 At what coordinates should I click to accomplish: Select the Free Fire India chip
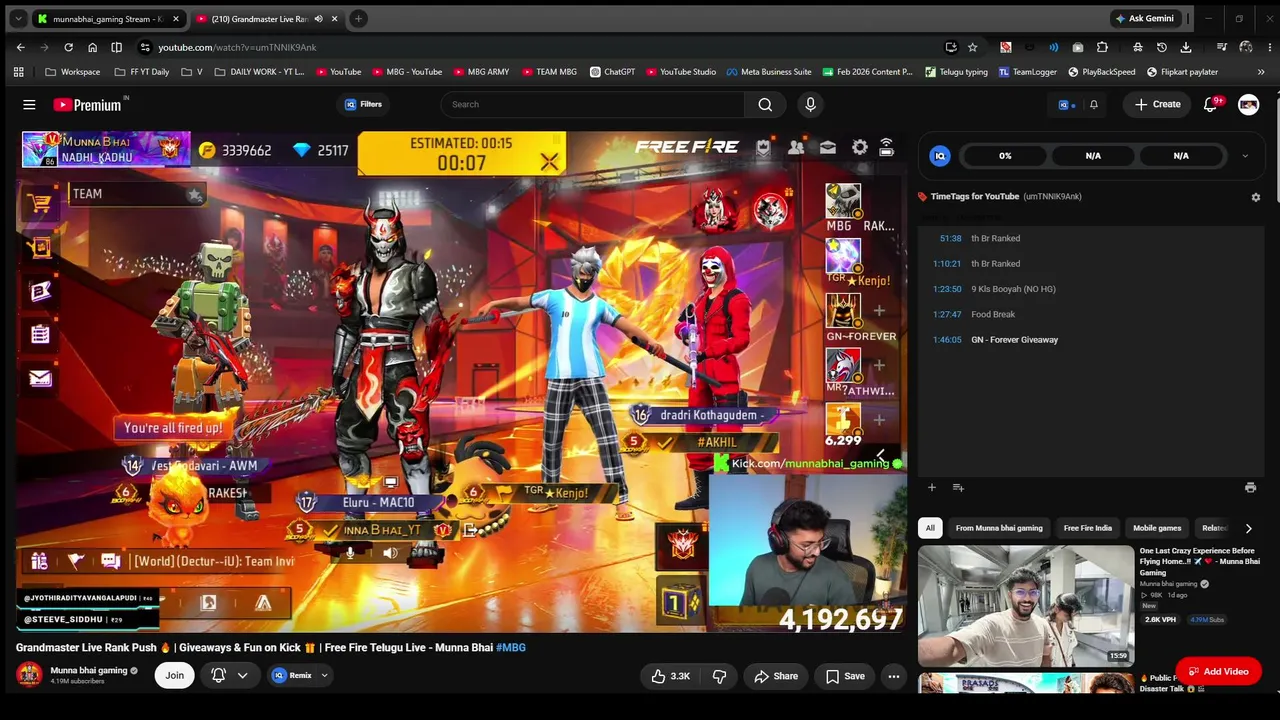[x=1088, y=528]
